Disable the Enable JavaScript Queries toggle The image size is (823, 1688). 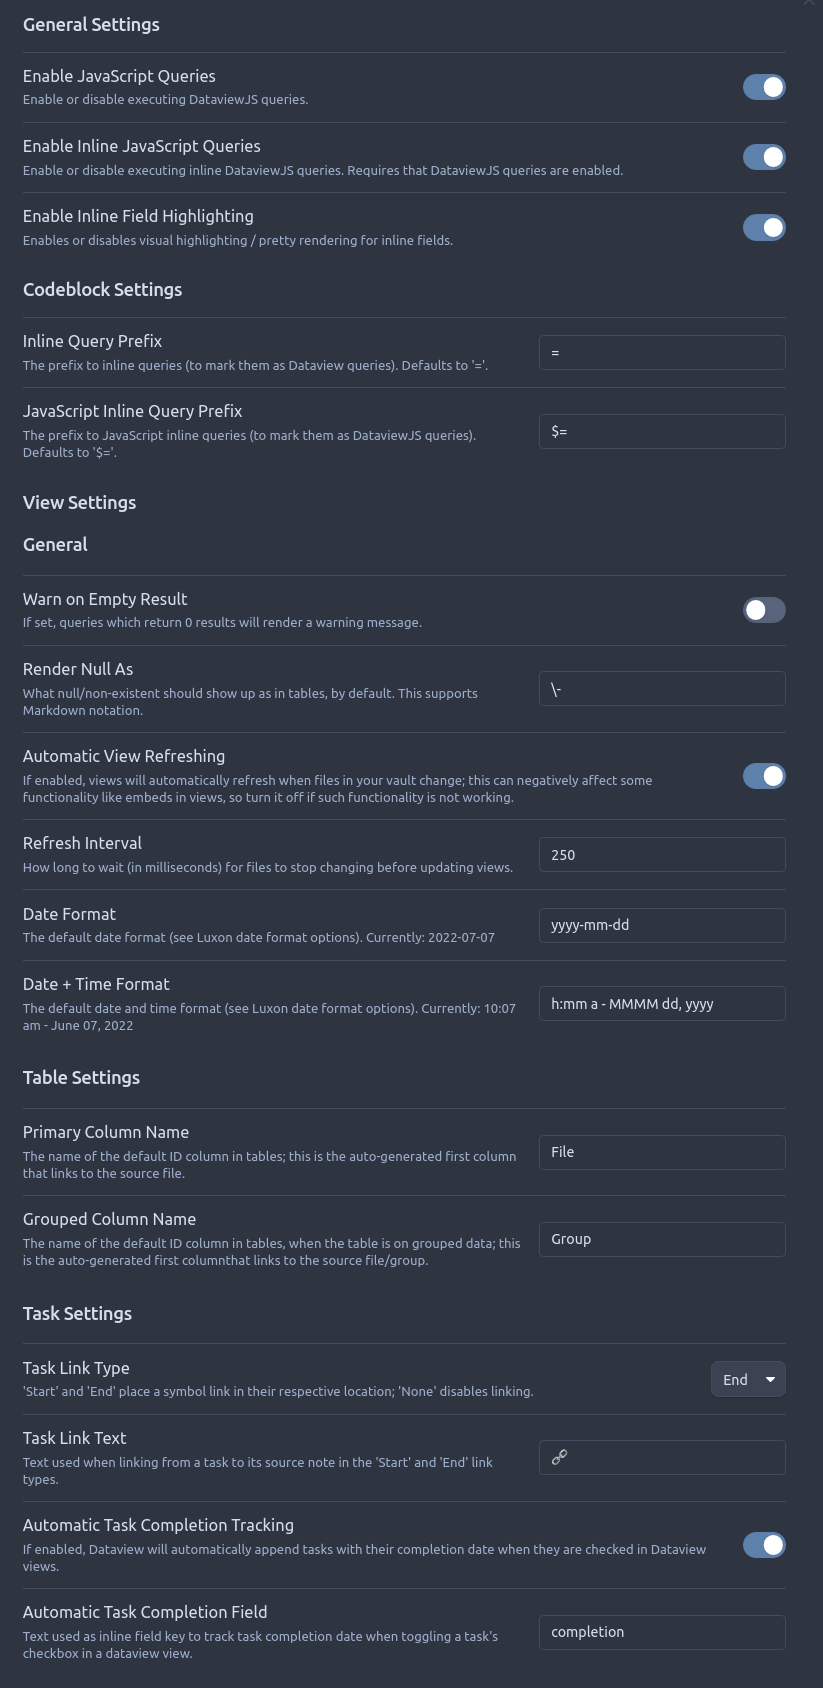(764, 87)
